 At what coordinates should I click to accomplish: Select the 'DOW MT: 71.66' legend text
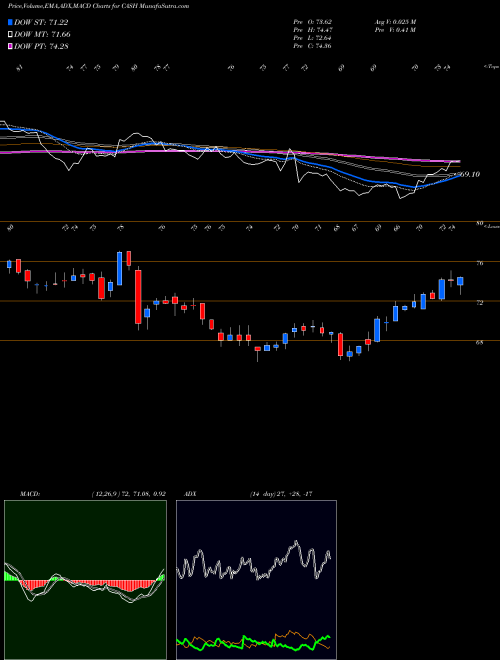[x=42, y=35]
